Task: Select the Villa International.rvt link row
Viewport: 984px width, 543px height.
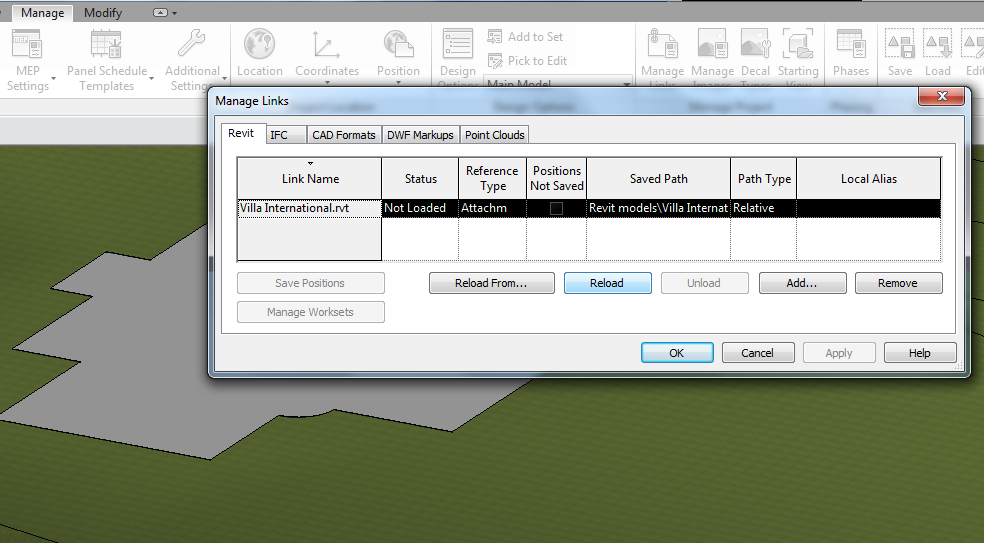Action: tap(308, 208)
